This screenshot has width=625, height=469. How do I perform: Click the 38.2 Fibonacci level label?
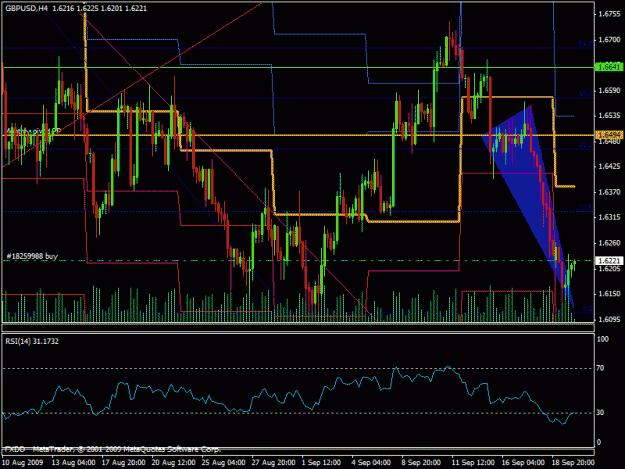(x=586, y=145)
